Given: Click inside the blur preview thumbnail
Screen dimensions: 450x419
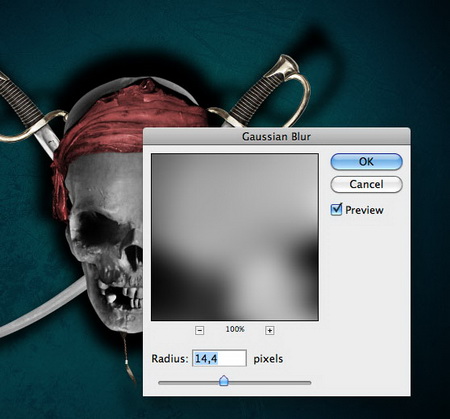Looking at the screenshot, I should pyautogui.click(x=235, y=237).
